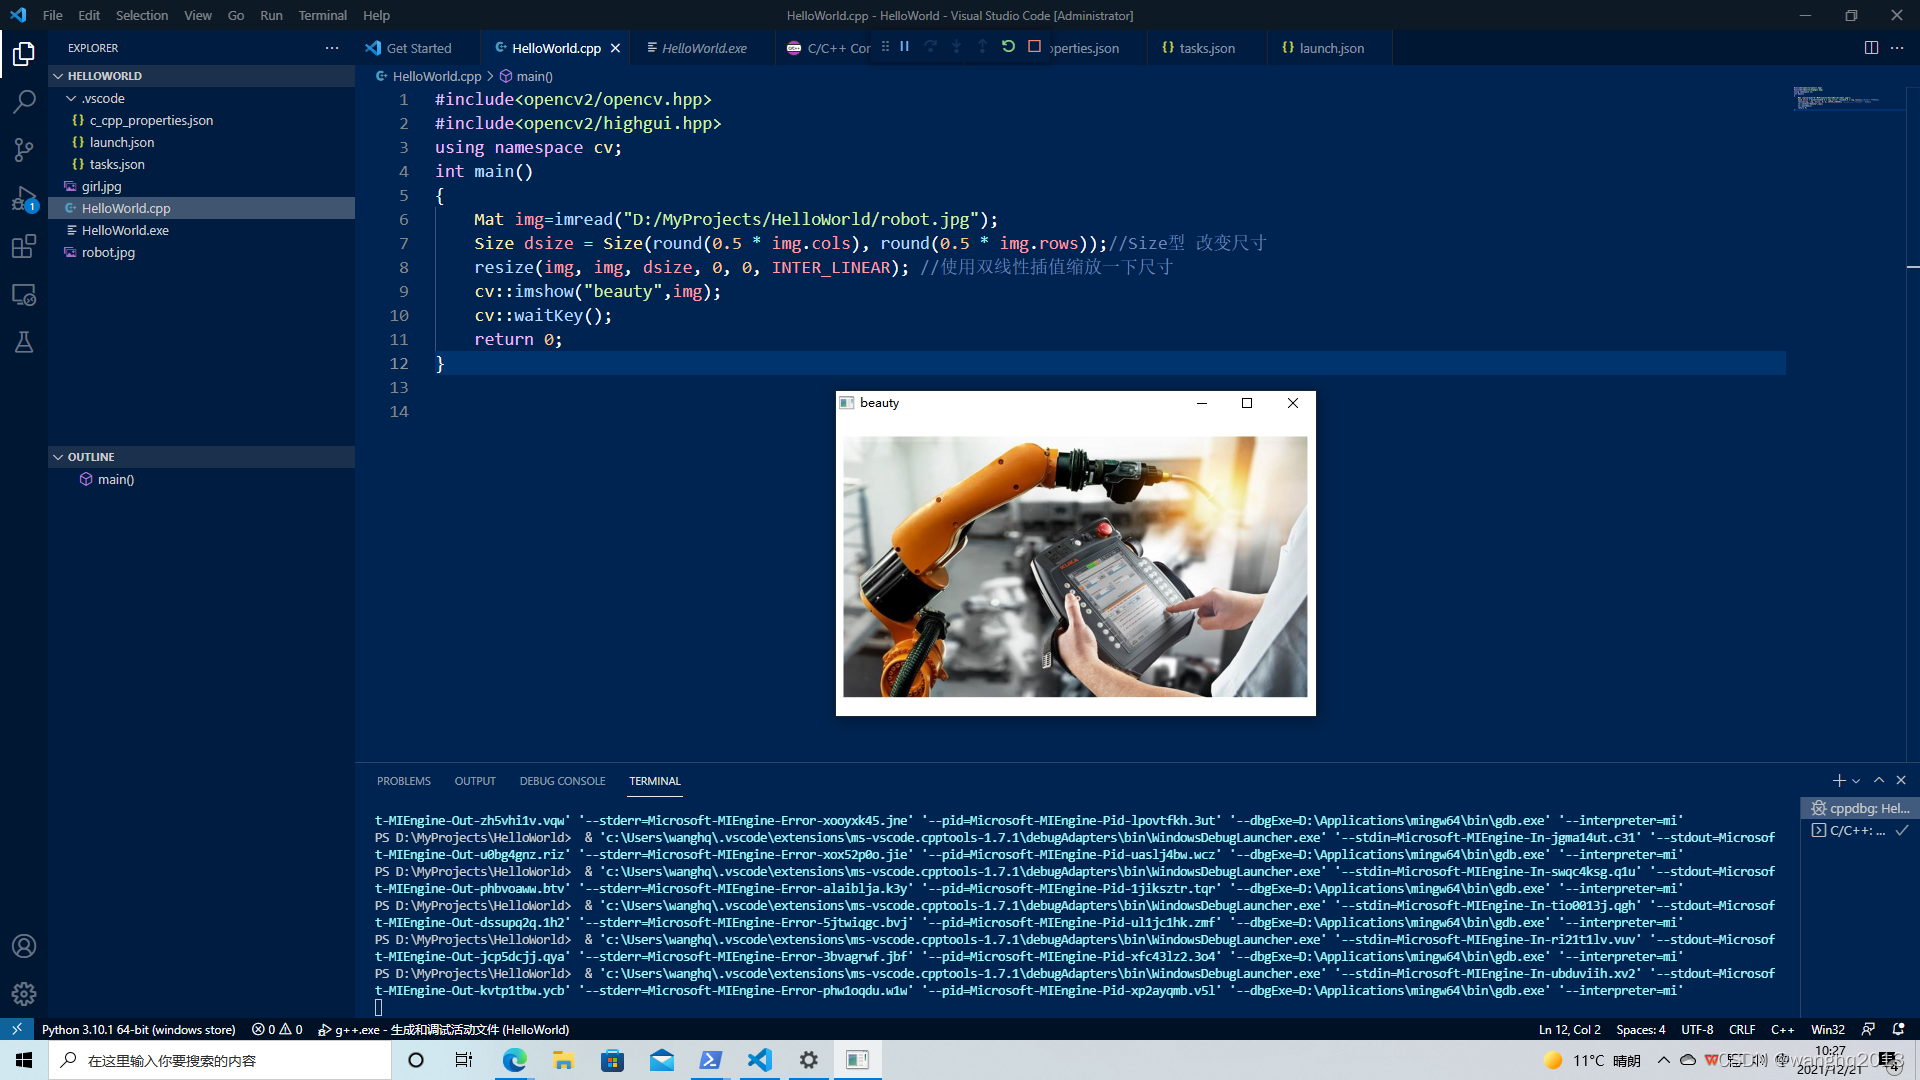
Task: Stop debugging with the square button
Action: pos(1034,47)
